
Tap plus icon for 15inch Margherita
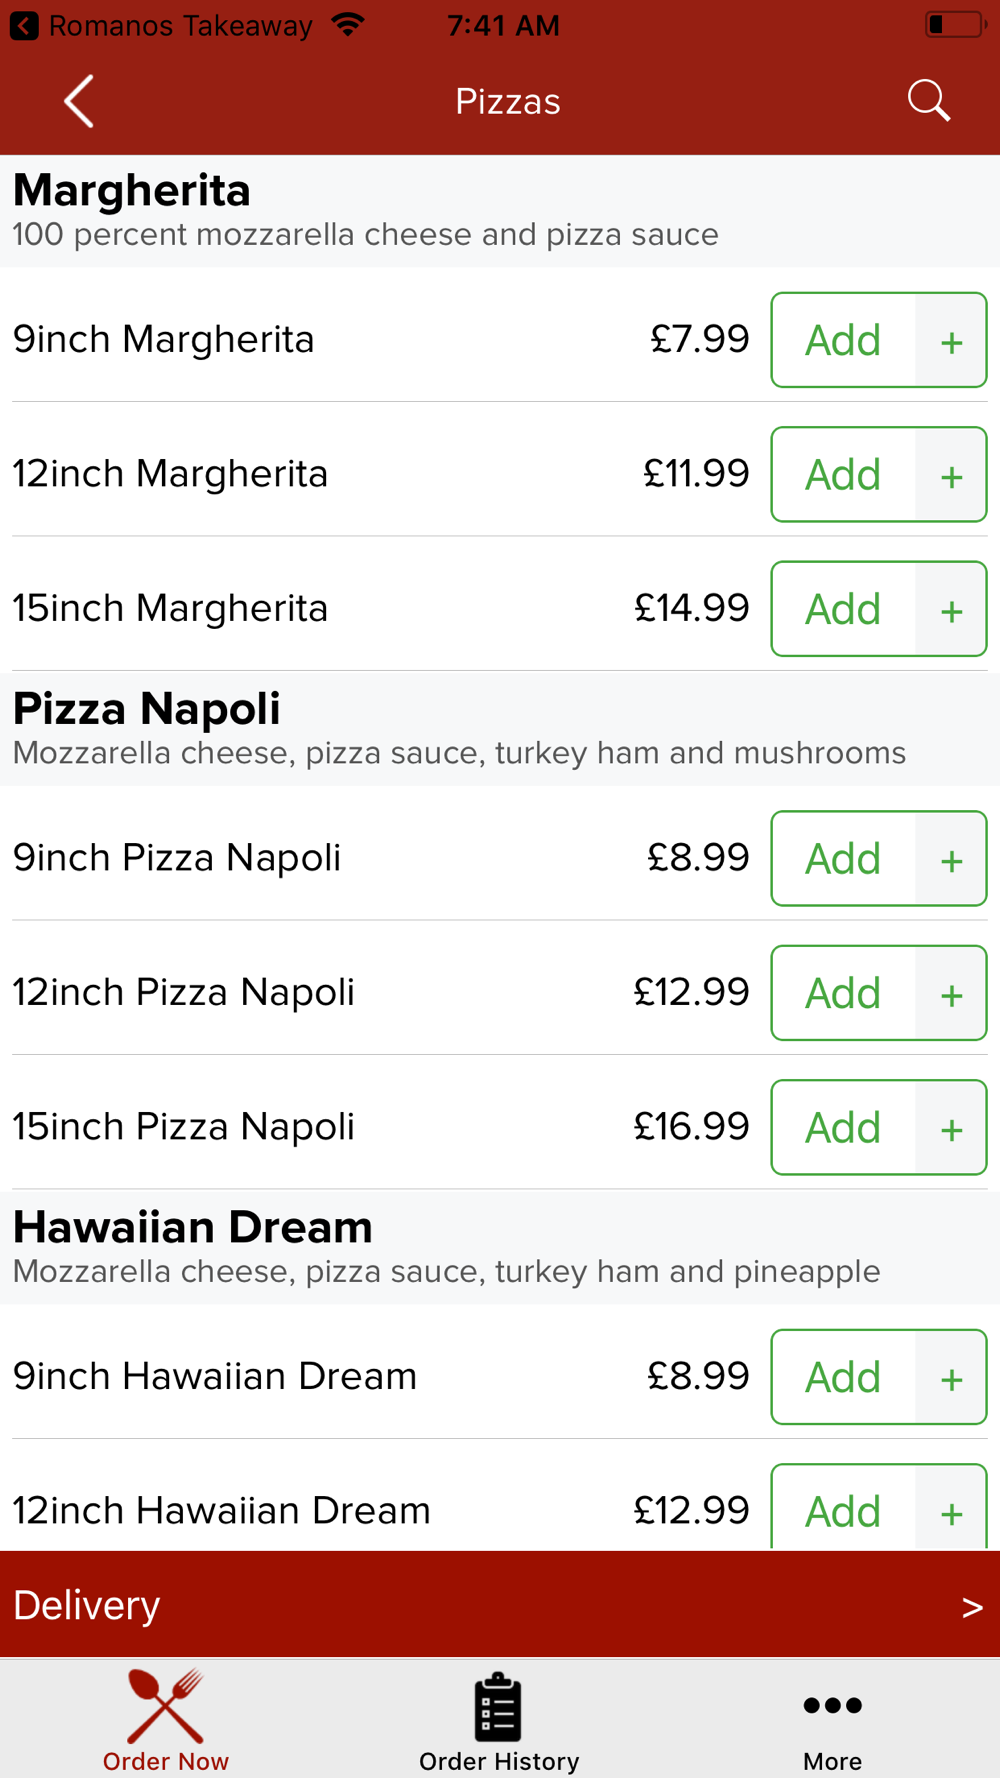(951, 610)
